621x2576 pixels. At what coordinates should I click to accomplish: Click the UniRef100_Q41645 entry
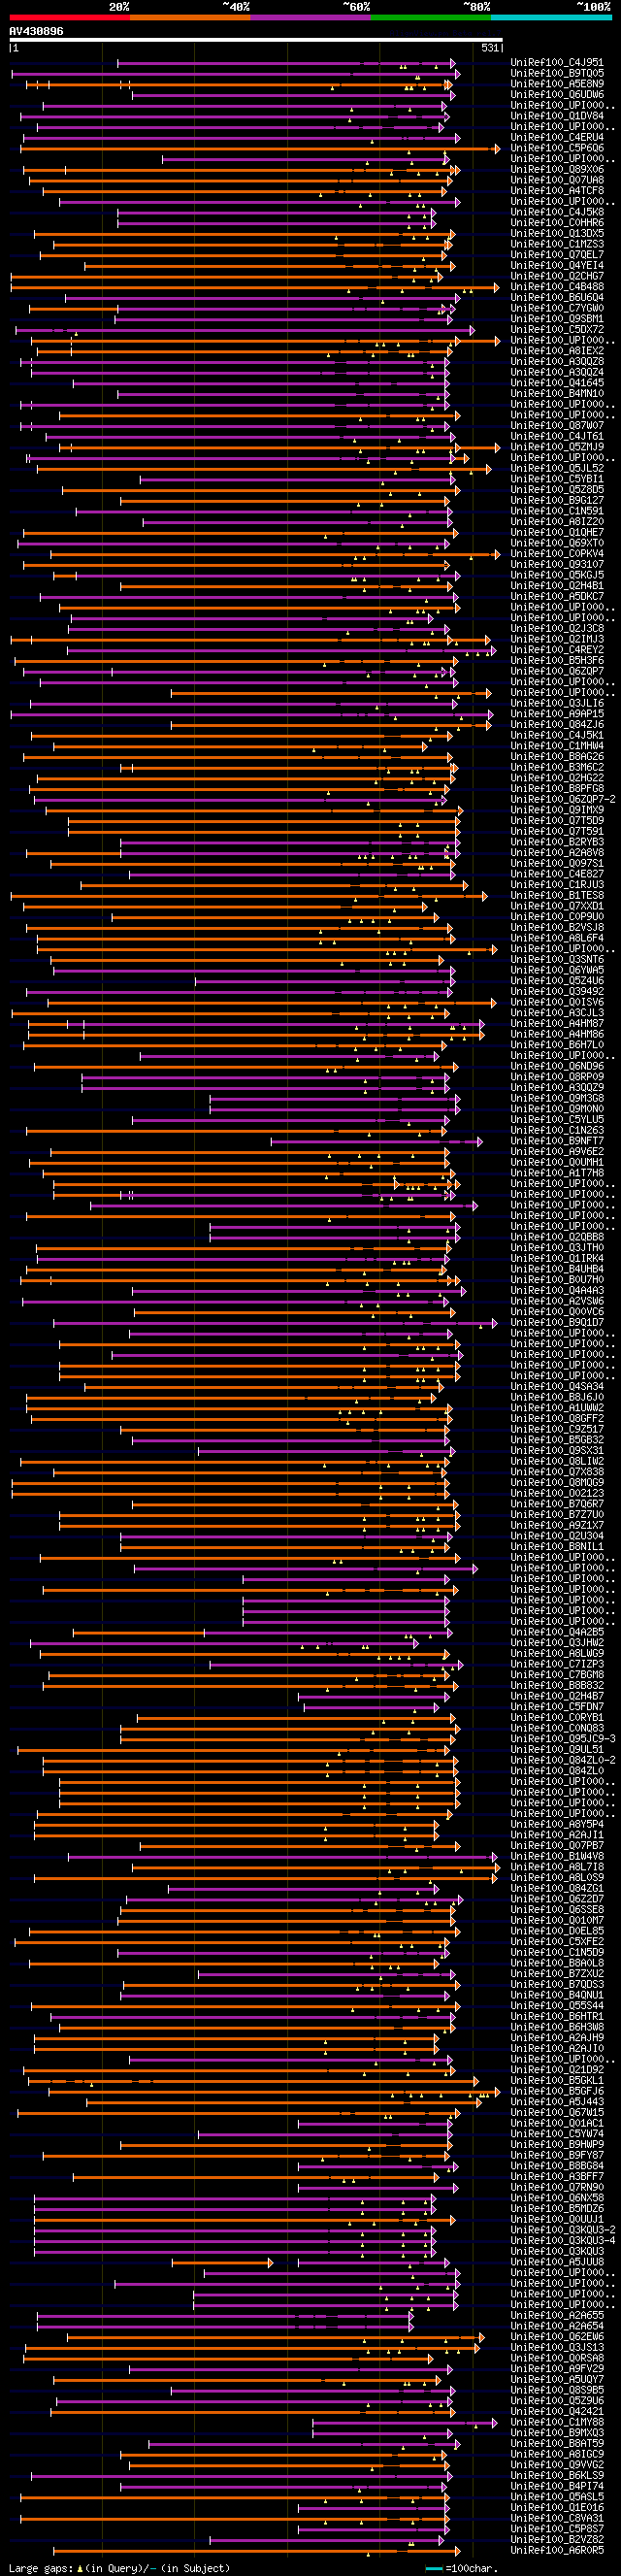pyautogui.click(x=557, y=382)
